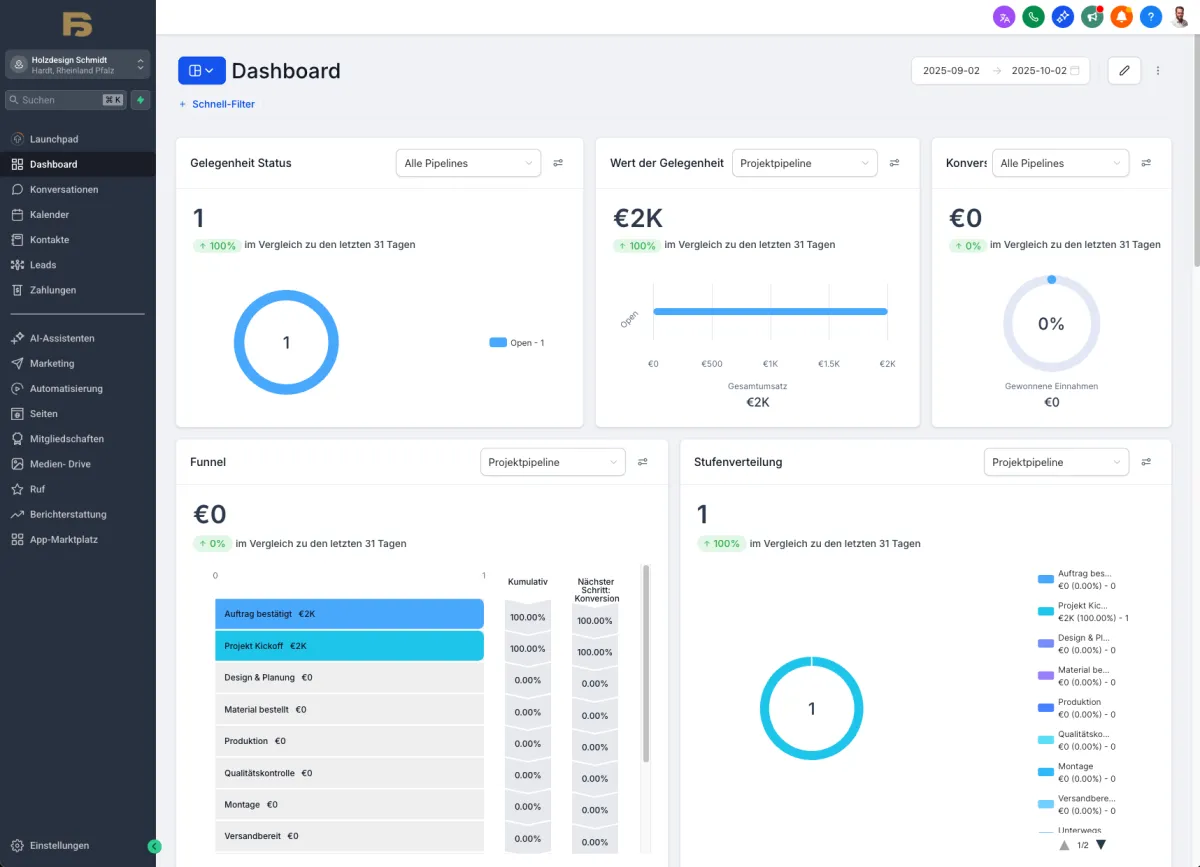
Task: Open Konversion widget filter settings icon
Action: pyautogui.click(x=1146, y=163)
